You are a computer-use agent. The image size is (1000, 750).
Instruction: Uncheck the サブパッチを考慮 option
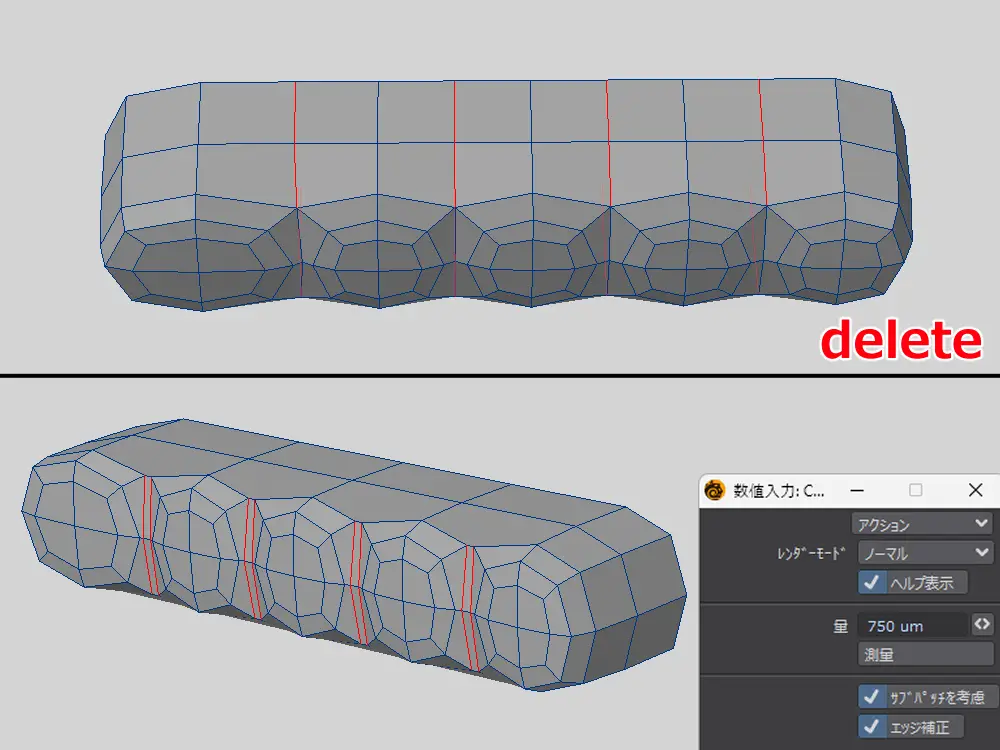[x=871, y=696]
